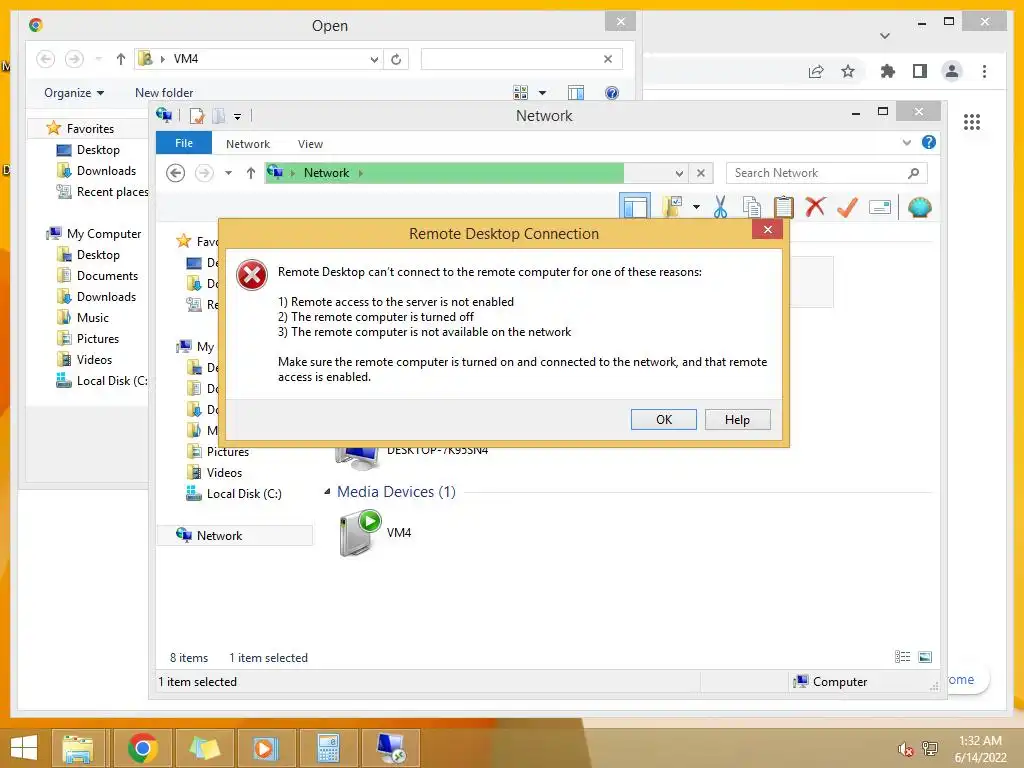Open the File tab in Network window
Image resolution: width=1024 pixels, height=768 pixels.
tap(184, 143)
